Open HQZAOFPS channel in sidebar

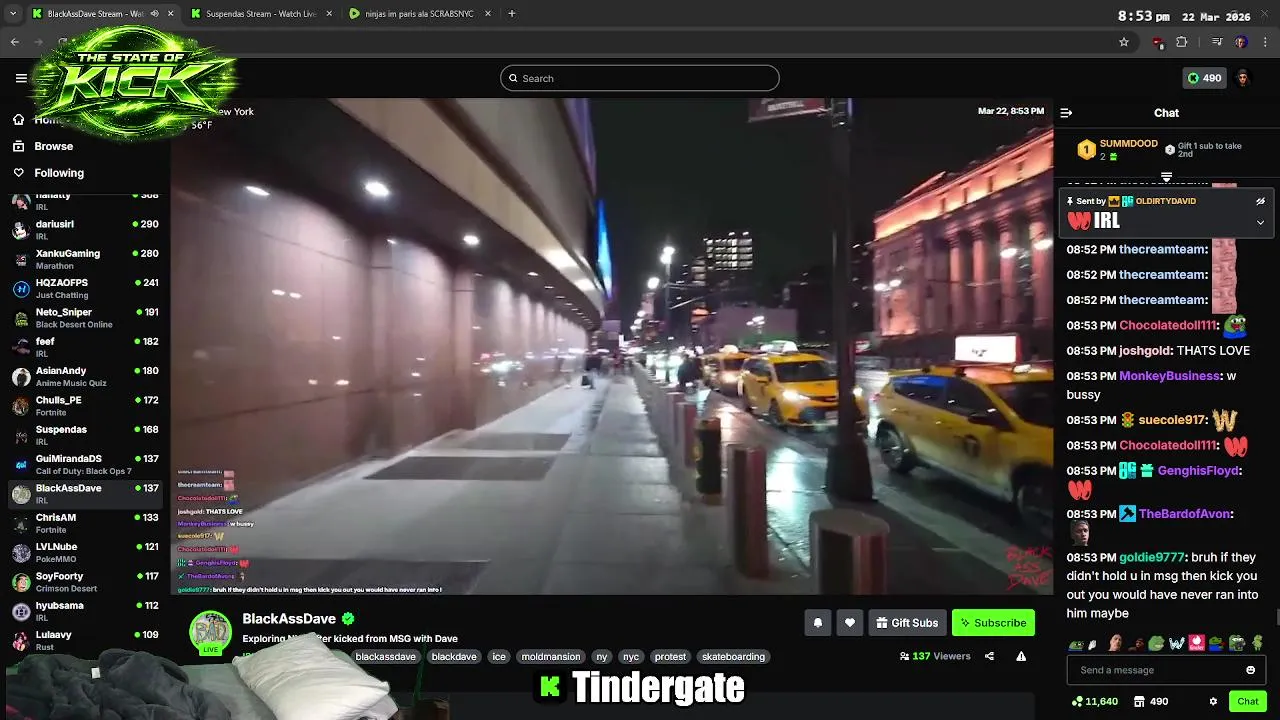click(85, 288)
